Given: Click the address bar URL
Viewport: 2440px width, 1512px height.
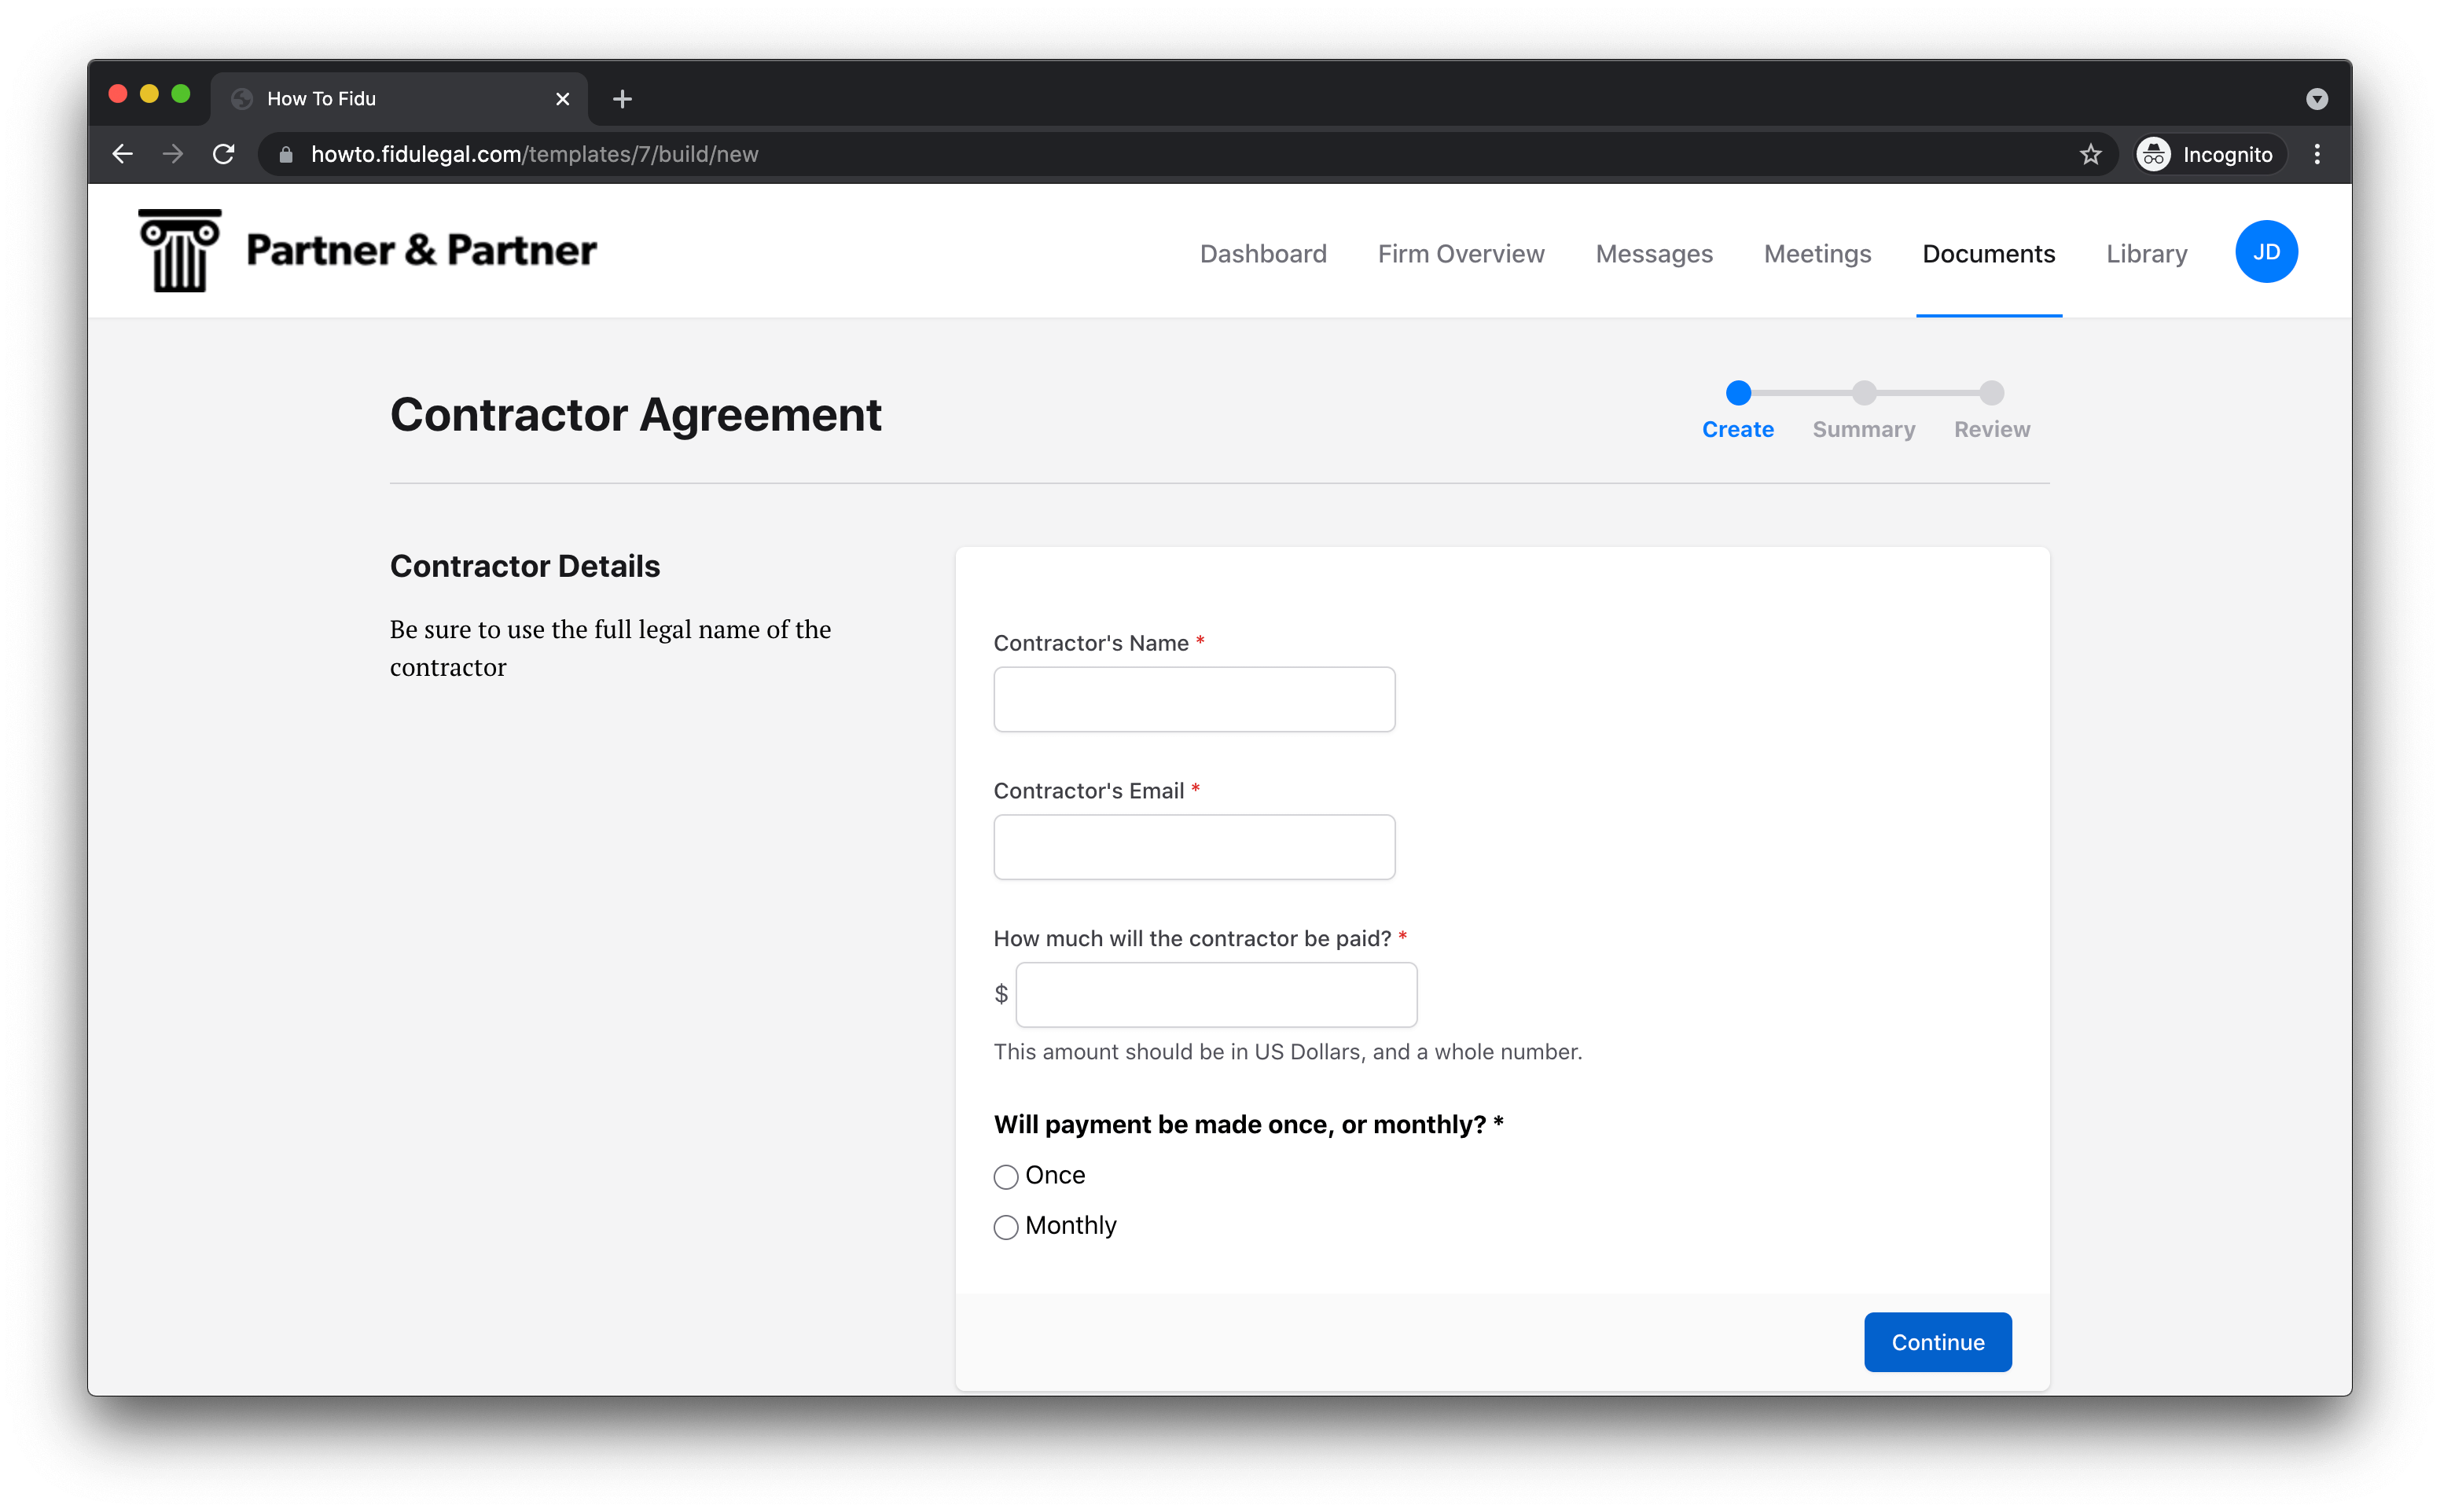Looking at the screenshot, I should pos(534,154).
